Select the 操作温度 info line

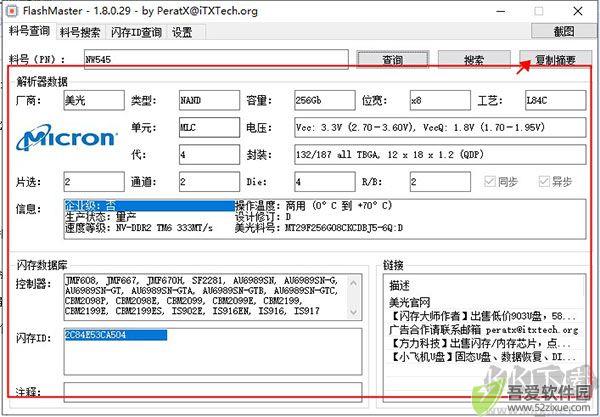click(x=314, y=206)
